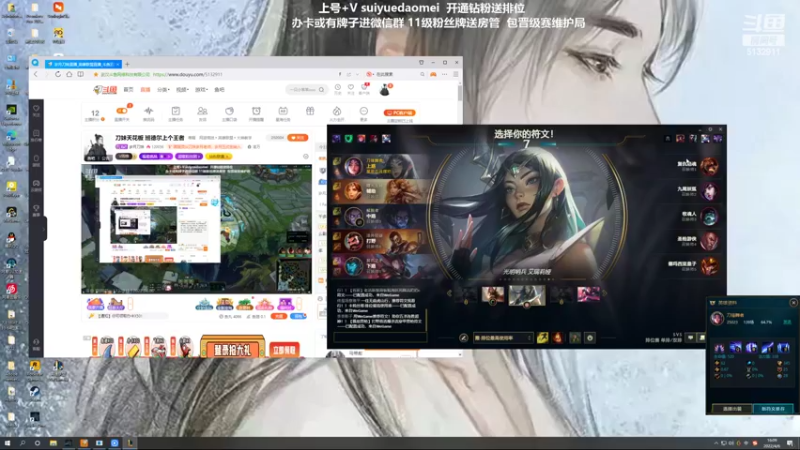The height and width of the screenshot is (450, 800).
Task: Open Douyu 直播 nav item
Action: pos(145,90)
